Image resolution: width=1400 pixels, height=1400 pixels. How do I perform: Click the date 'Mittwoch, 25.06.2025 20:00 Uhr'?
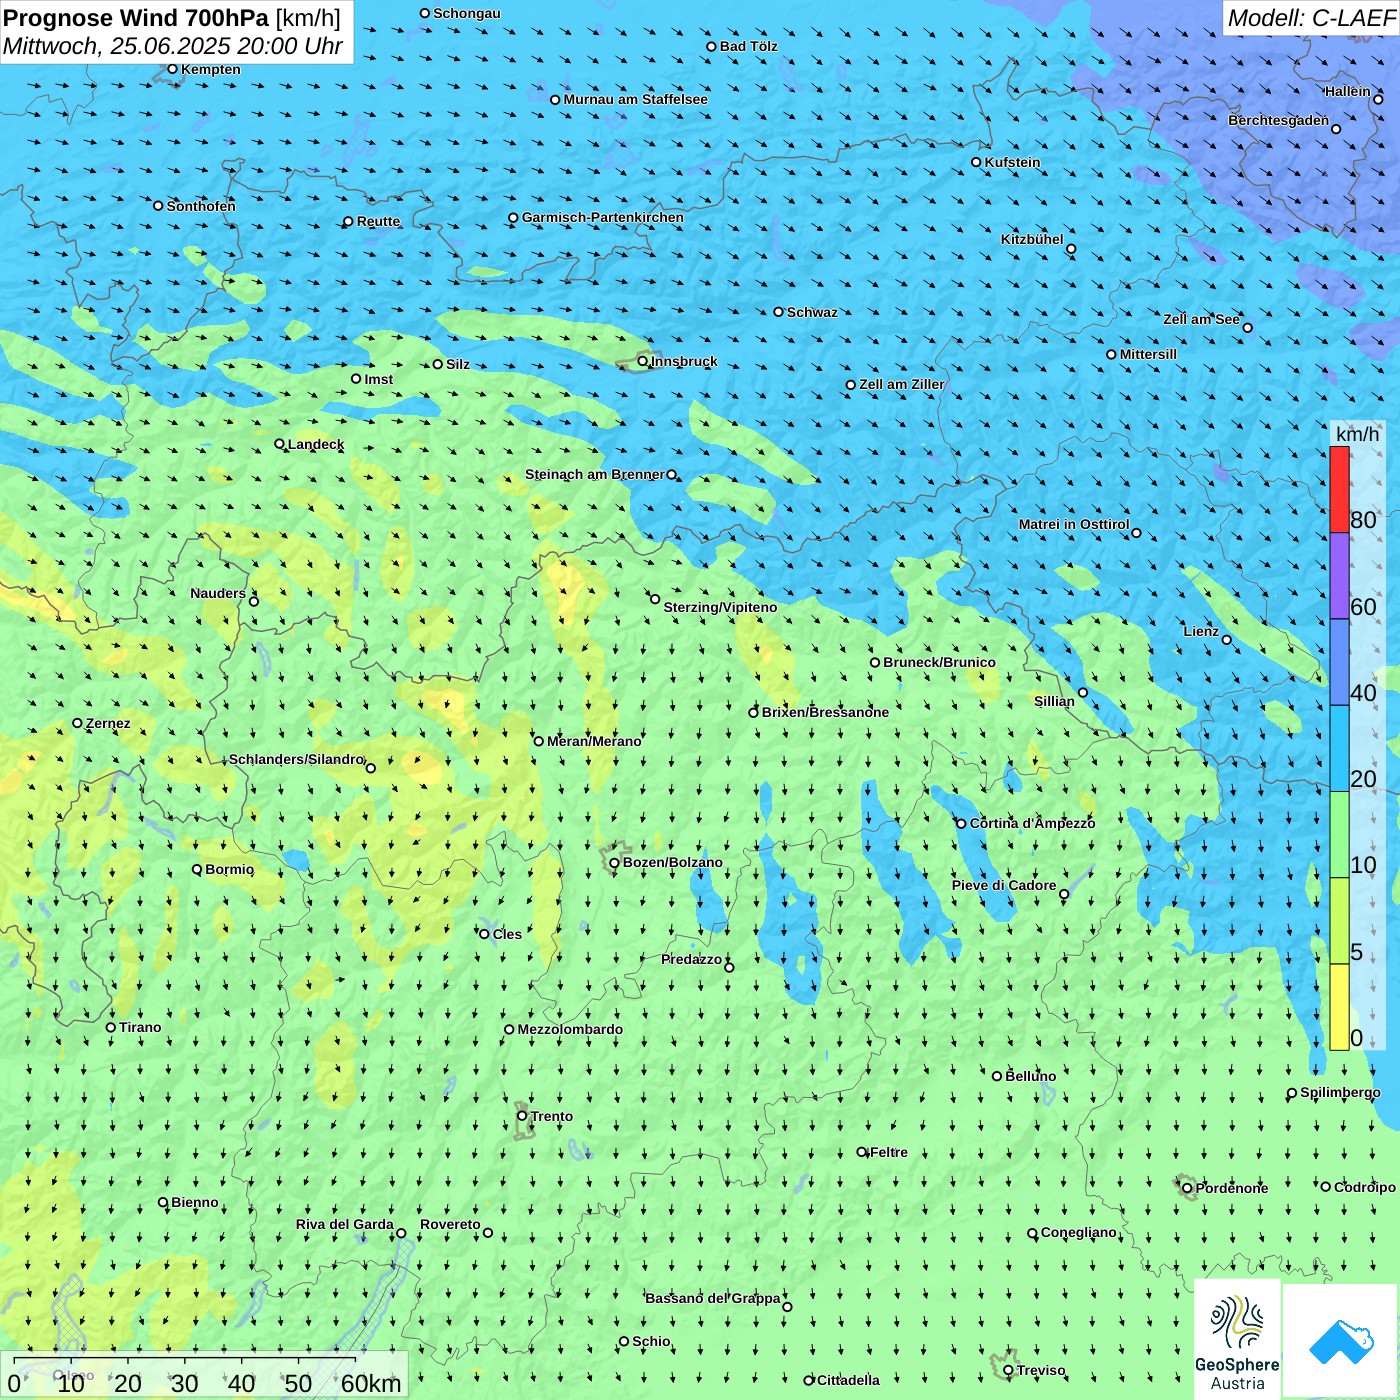(x=173, y=46)
